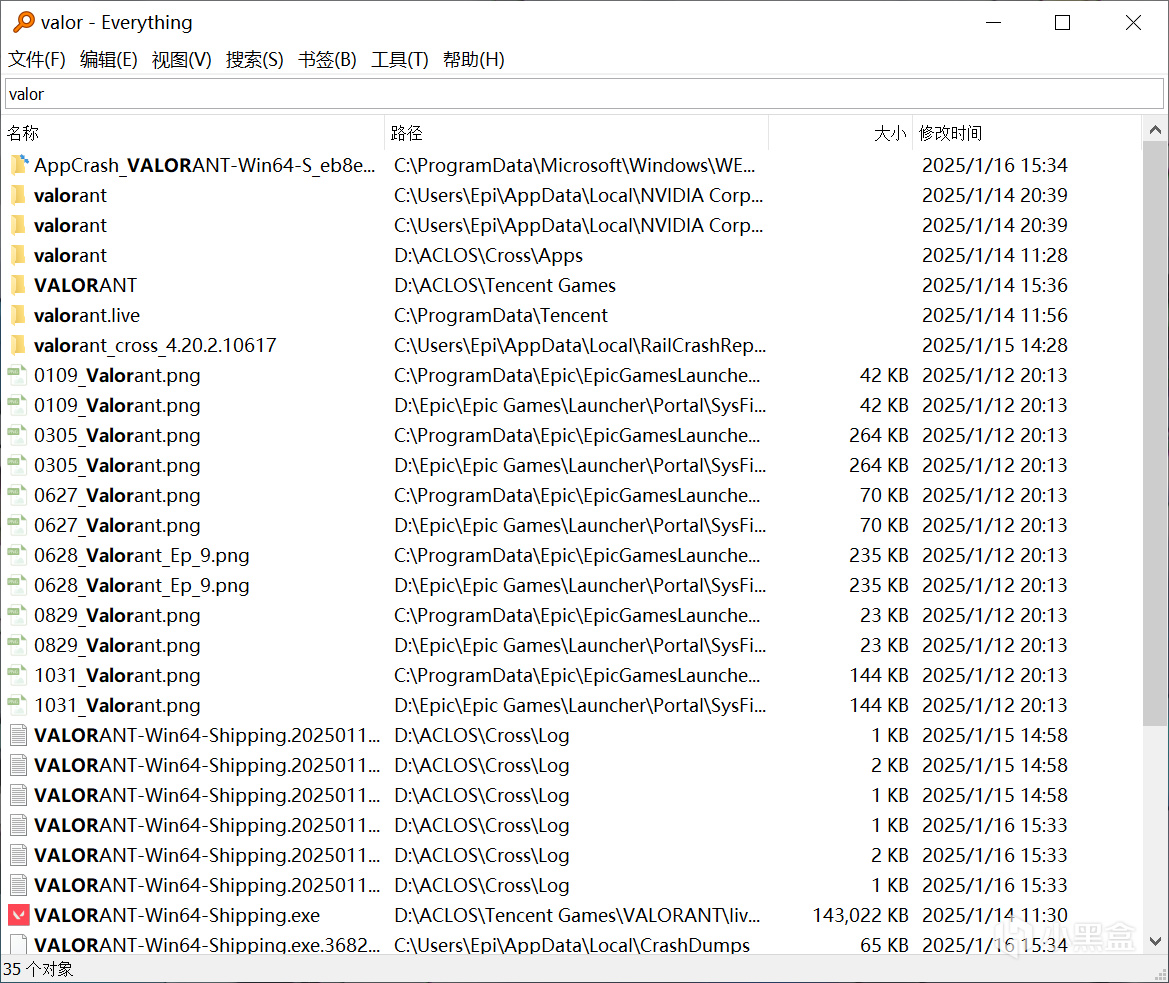Click the date 2025/1/14 15:36
Screen dimensions: 1169x983
[x=995, y=285]
